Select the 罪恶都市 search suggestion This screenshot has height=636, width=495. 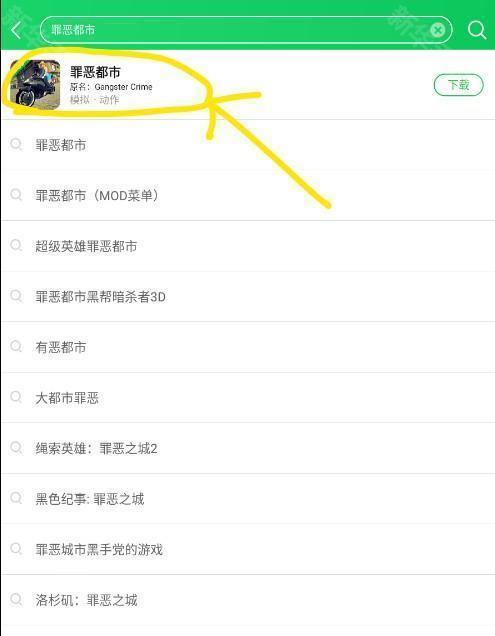pos(248,145)
